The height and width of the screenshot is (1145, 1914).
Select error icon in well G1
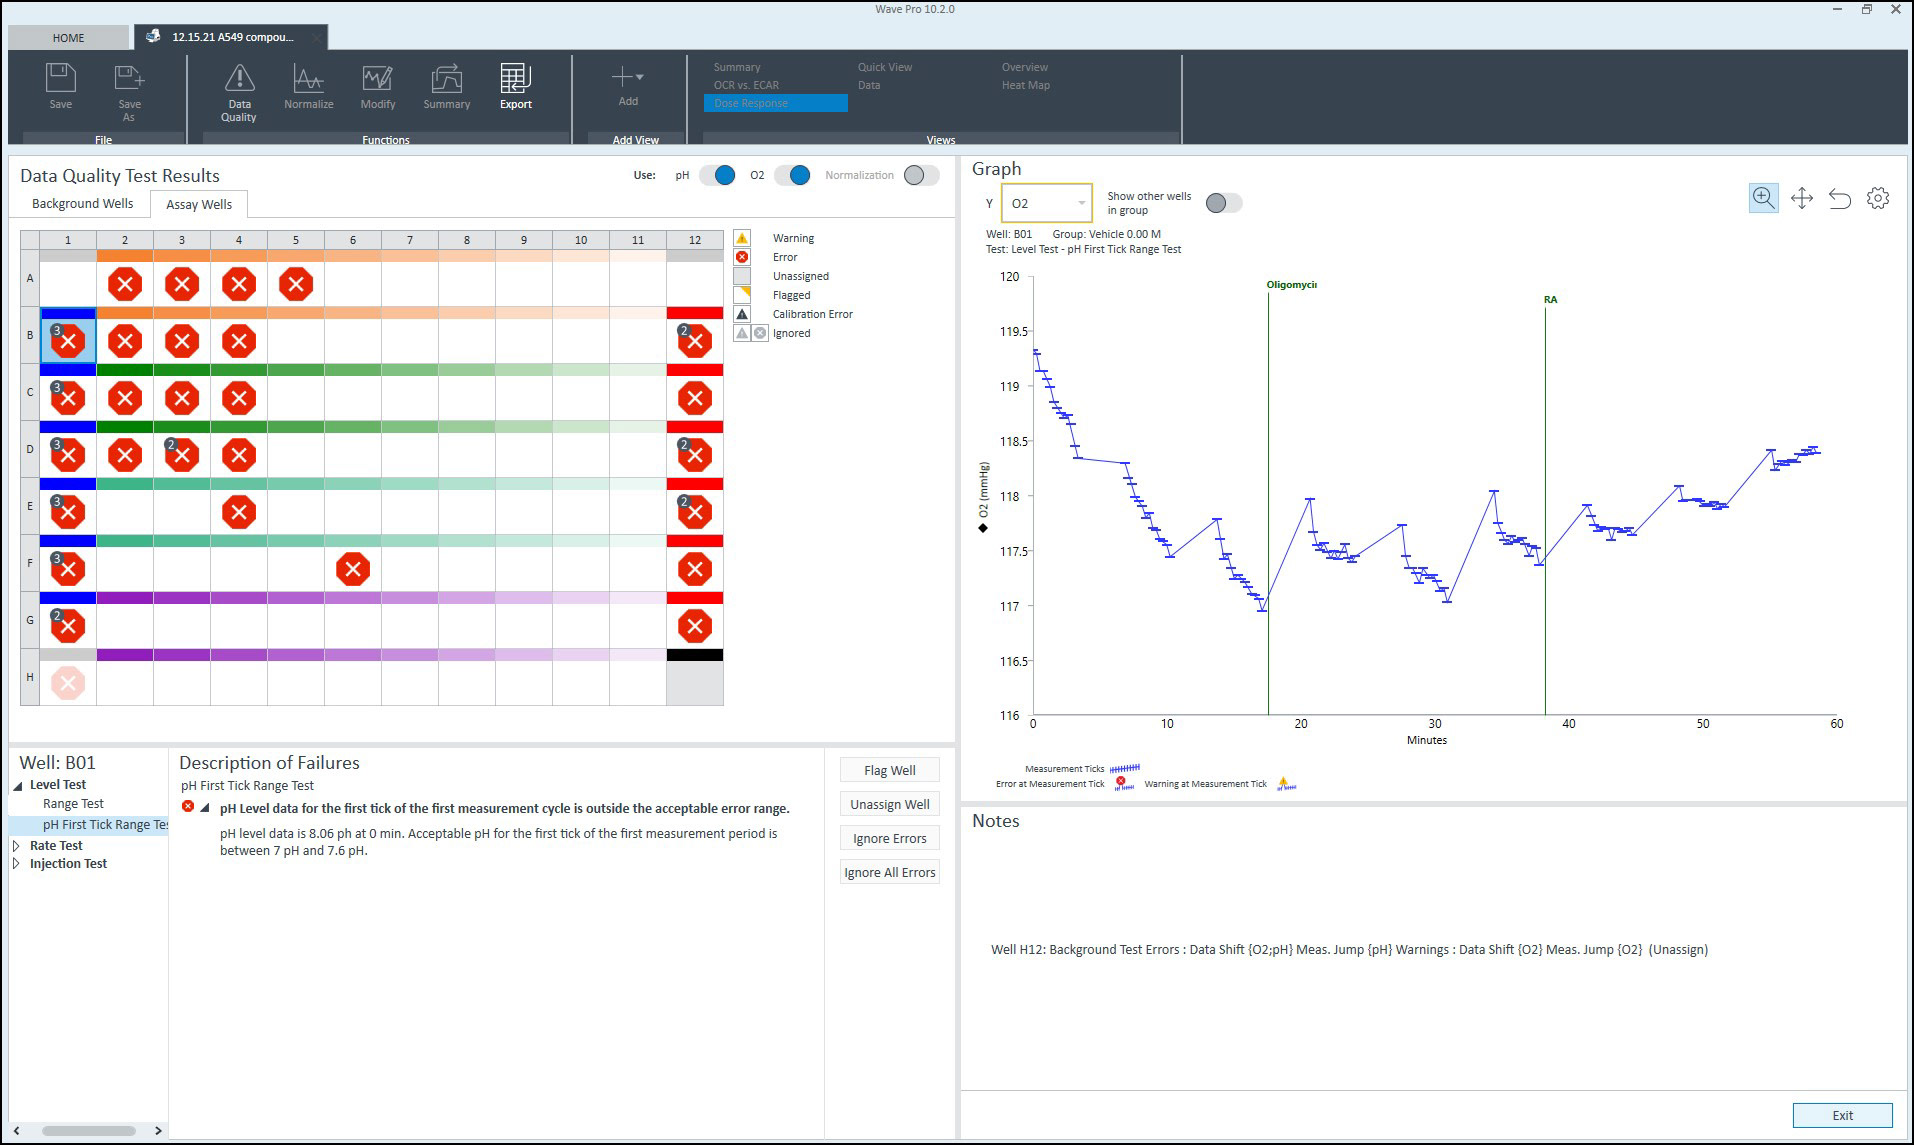pos(68,626)
